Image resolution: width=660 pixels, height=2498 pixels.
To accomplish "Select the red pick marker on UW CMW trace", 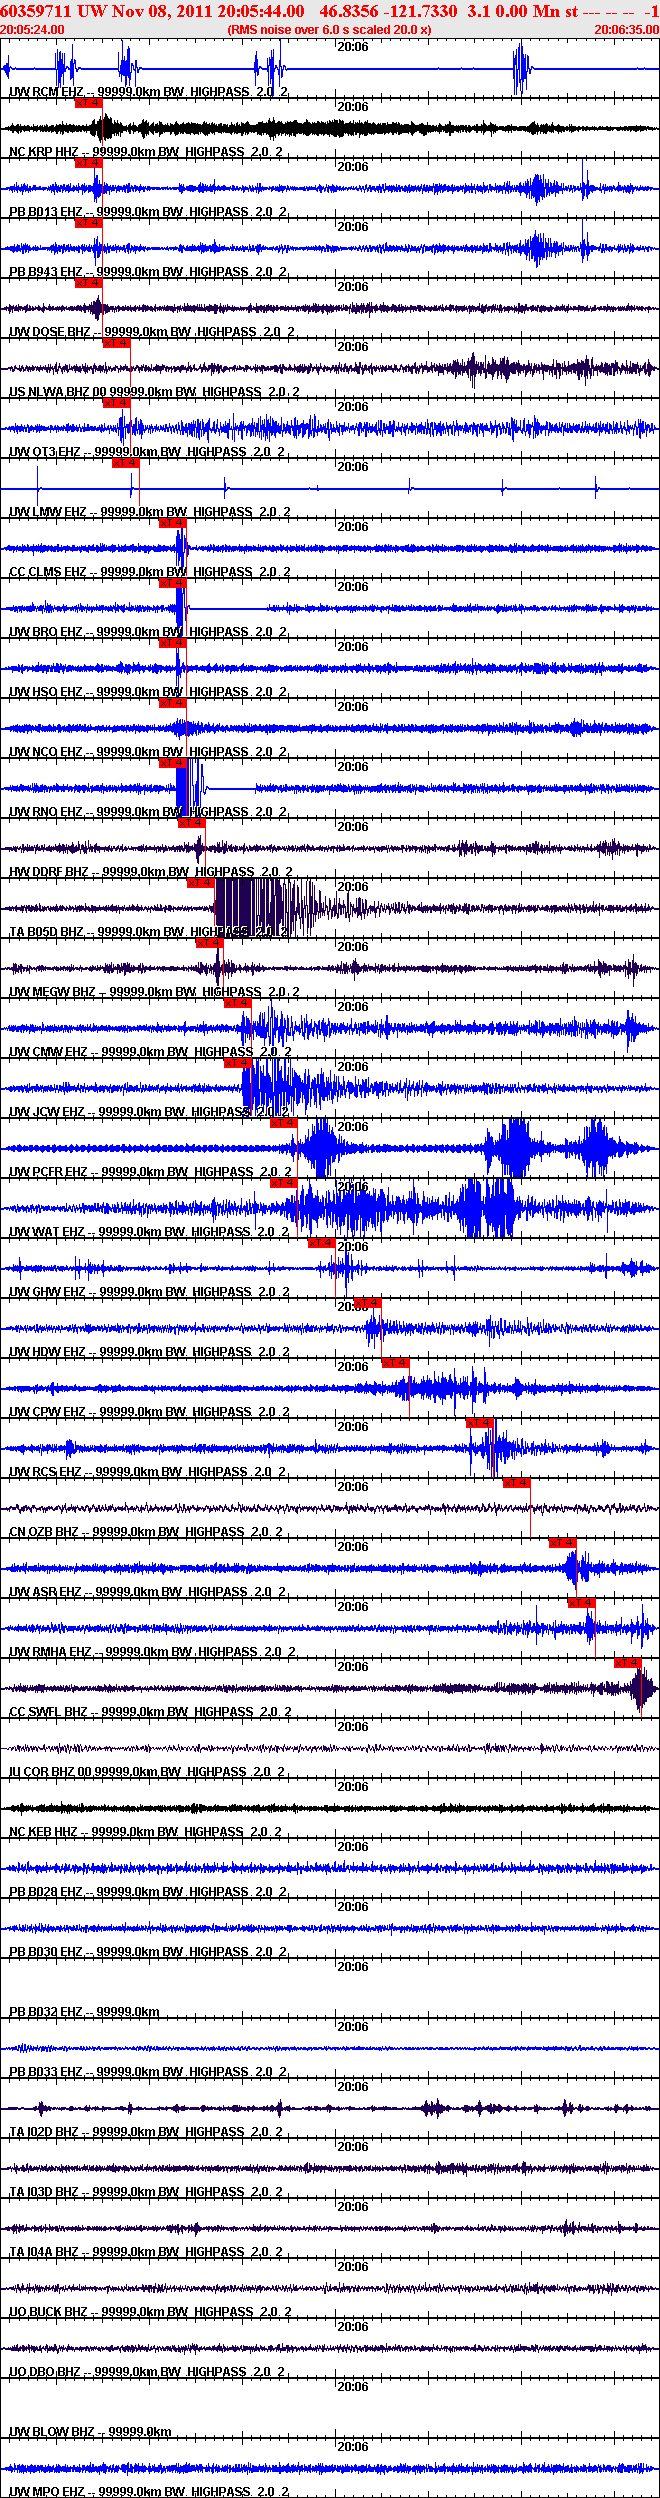I will click(238, 1002).
